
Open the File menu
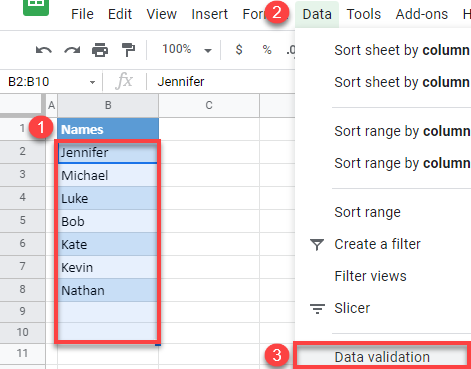click(82, 14)
